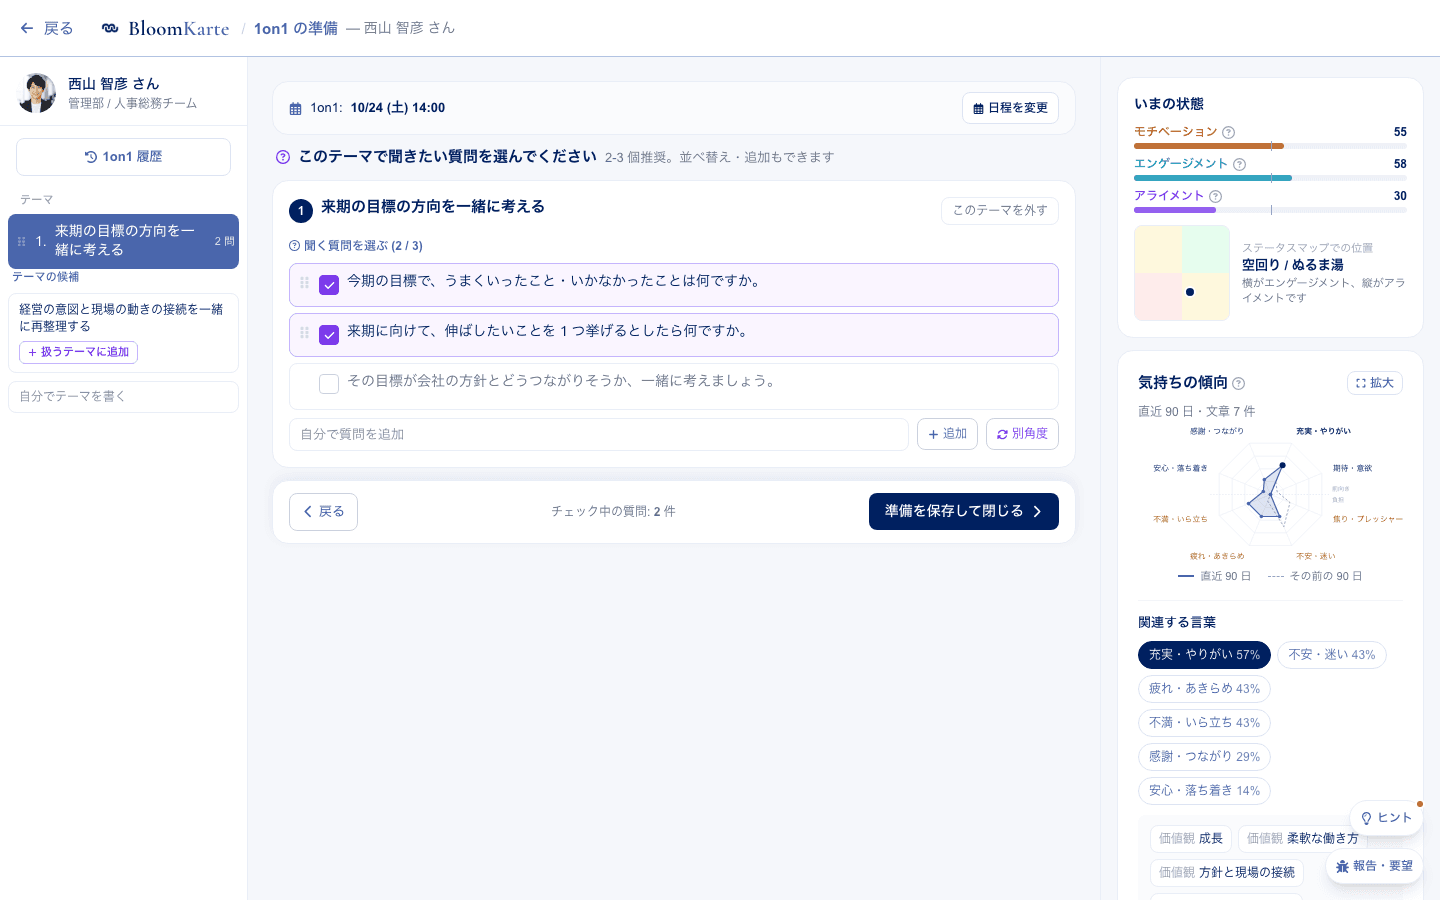Refresh questions with 別角度 button
This screenshot has height=900, width=1440.
click(1022, 434)
